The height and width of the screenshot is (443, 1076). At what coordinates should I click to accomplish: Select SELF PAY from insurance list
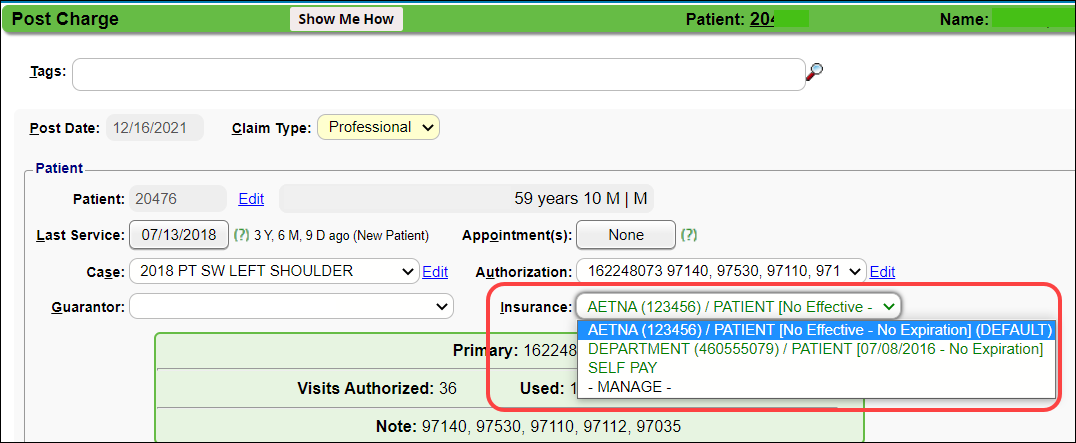pos(623,368)
